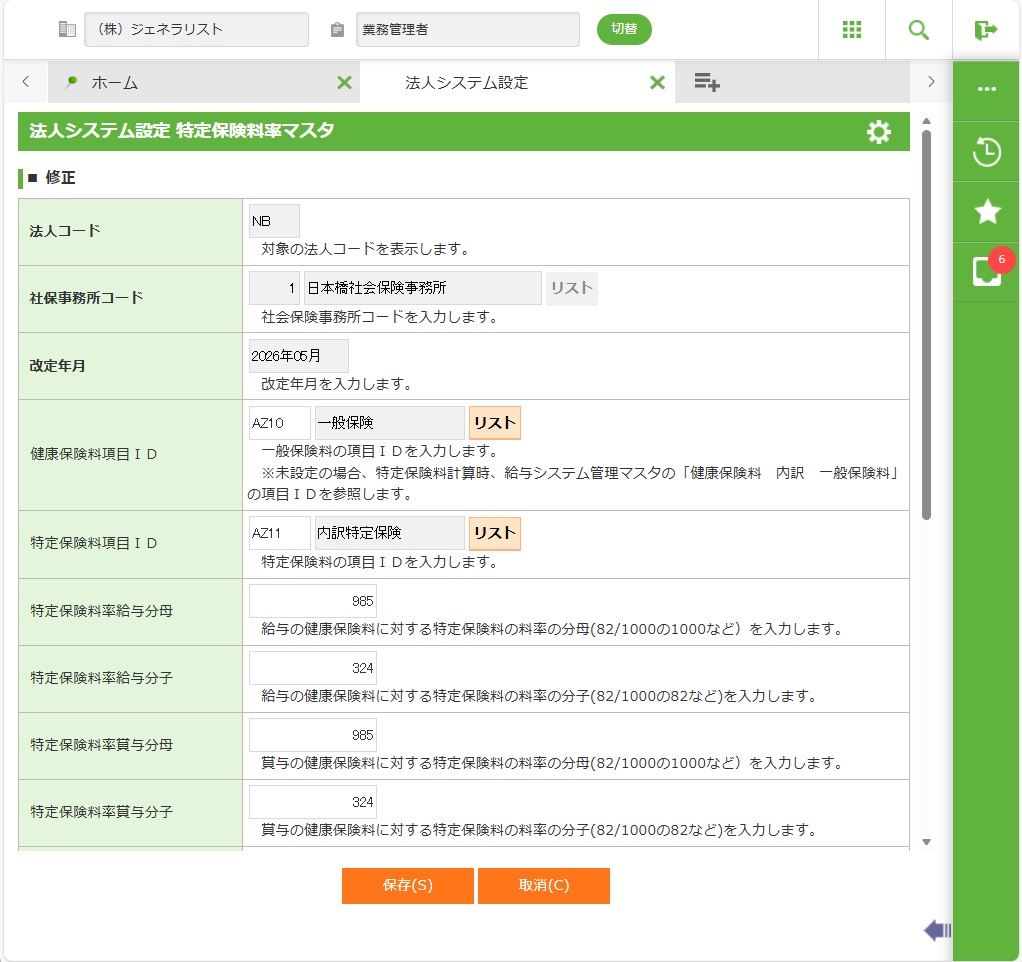Click the 取消(C) button
Screen dimensions: 1022x962
point(543,885)
